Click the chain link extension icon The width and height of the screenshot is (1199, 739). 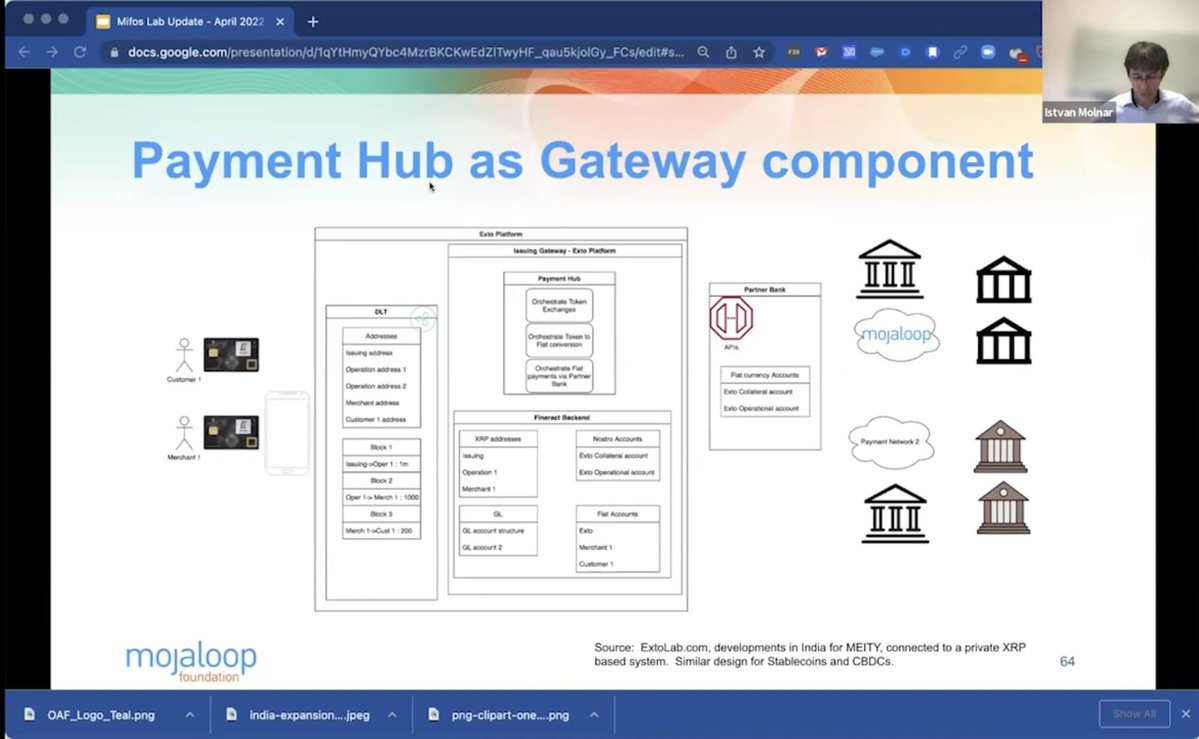(x=960, y=52)
